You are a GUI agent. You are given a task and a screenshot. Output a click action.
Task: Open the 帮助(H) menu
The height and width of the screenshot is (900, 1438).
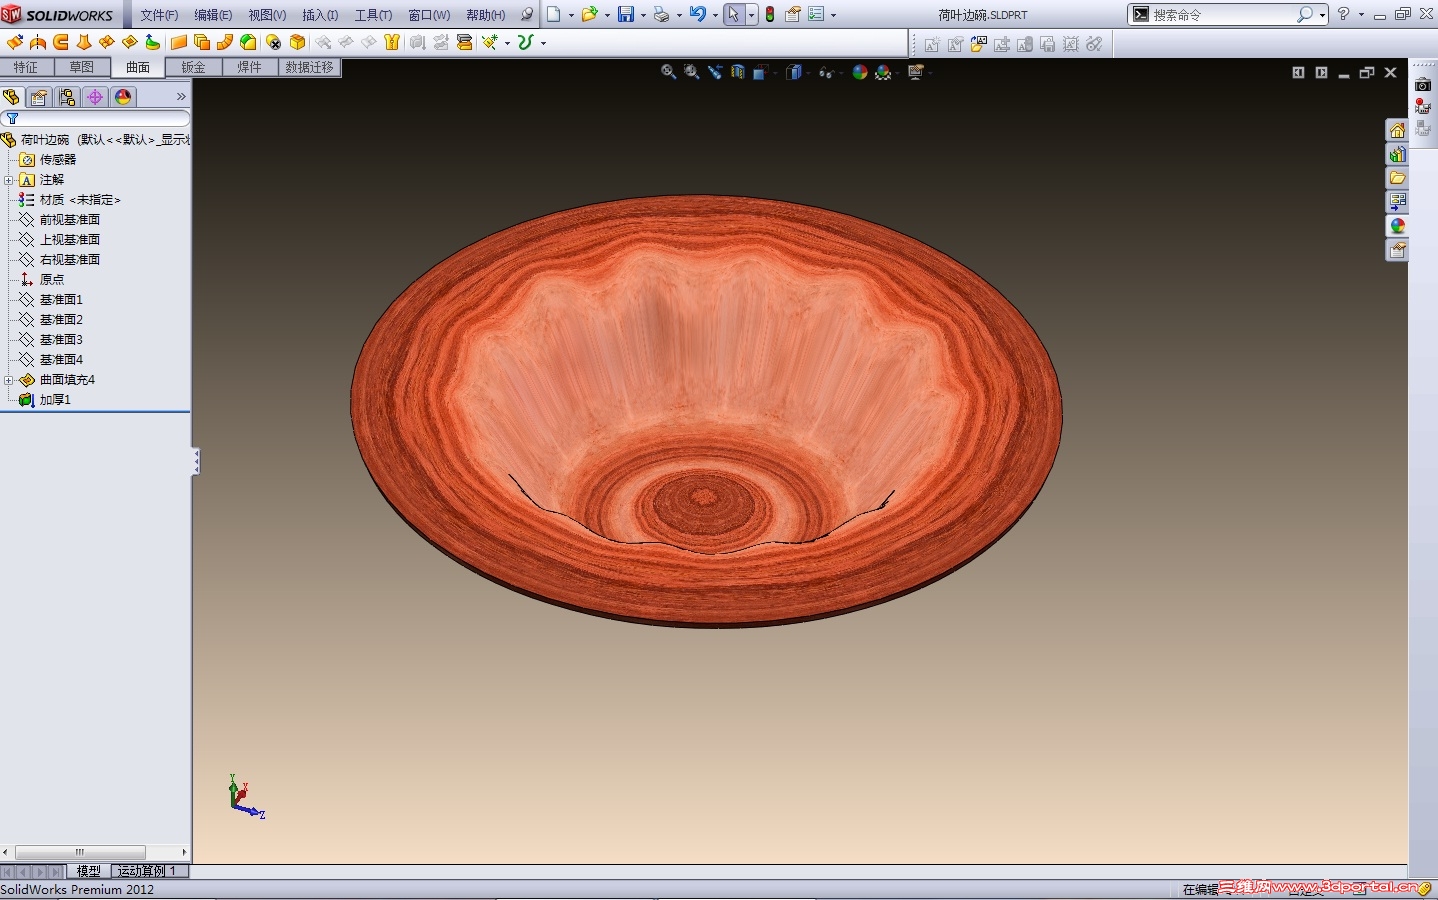pos(486,15)
